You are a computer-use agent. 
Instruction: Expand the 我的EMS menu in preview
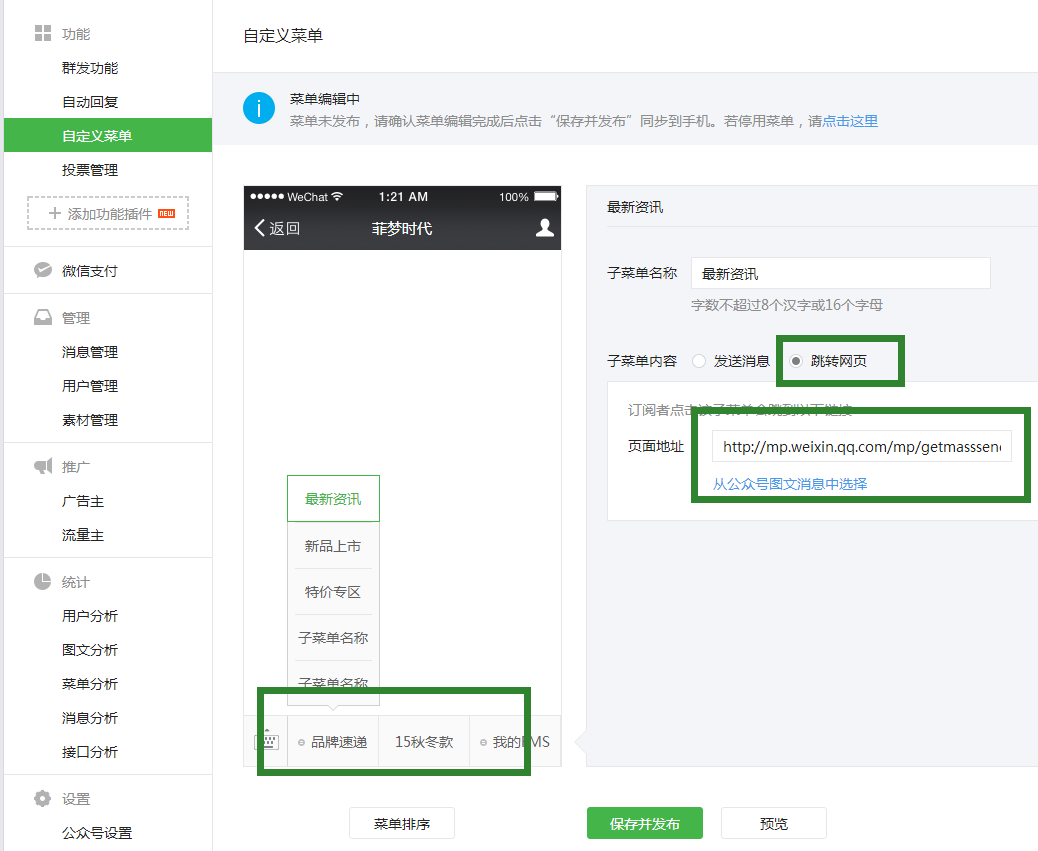click(515, 742)
